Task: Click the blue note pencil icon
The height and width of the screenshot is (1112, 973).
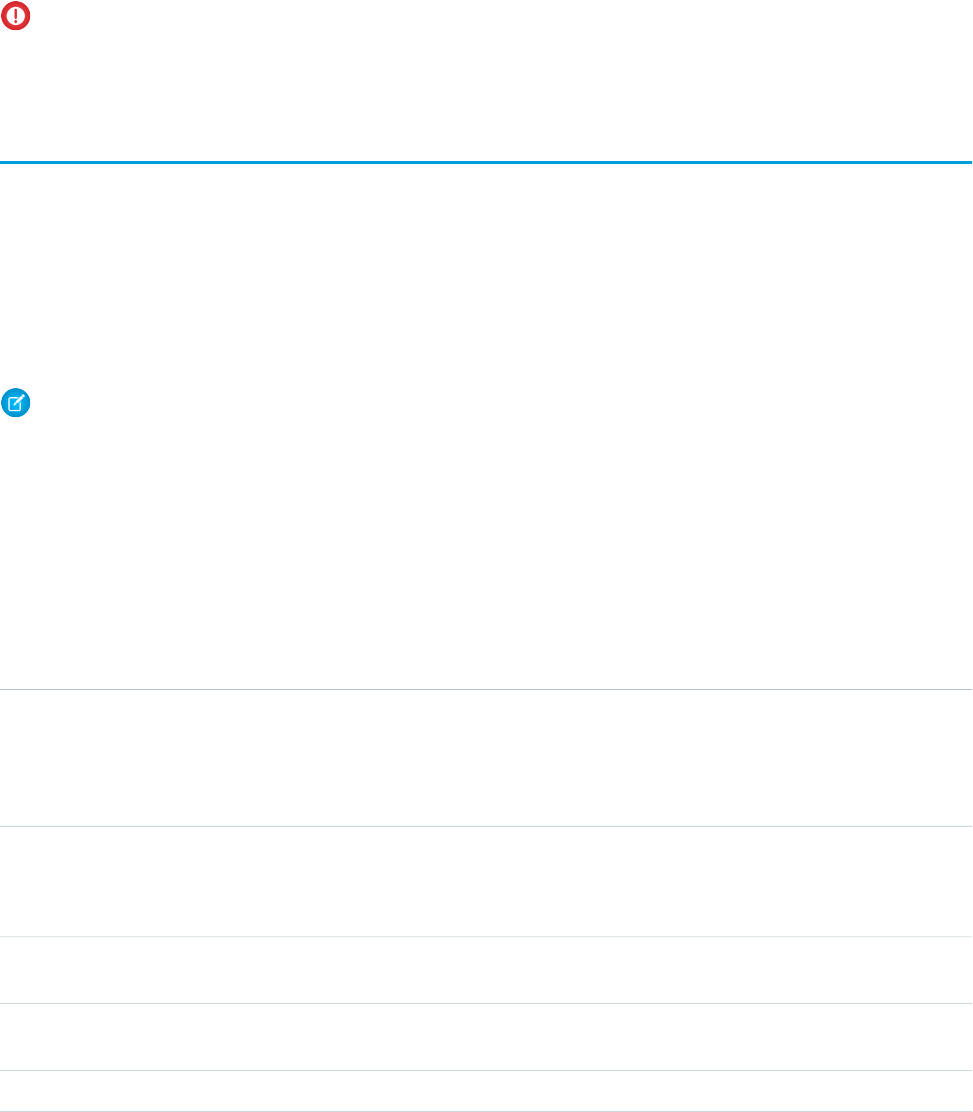Action: pyautogui.click(x=16, y=403)
